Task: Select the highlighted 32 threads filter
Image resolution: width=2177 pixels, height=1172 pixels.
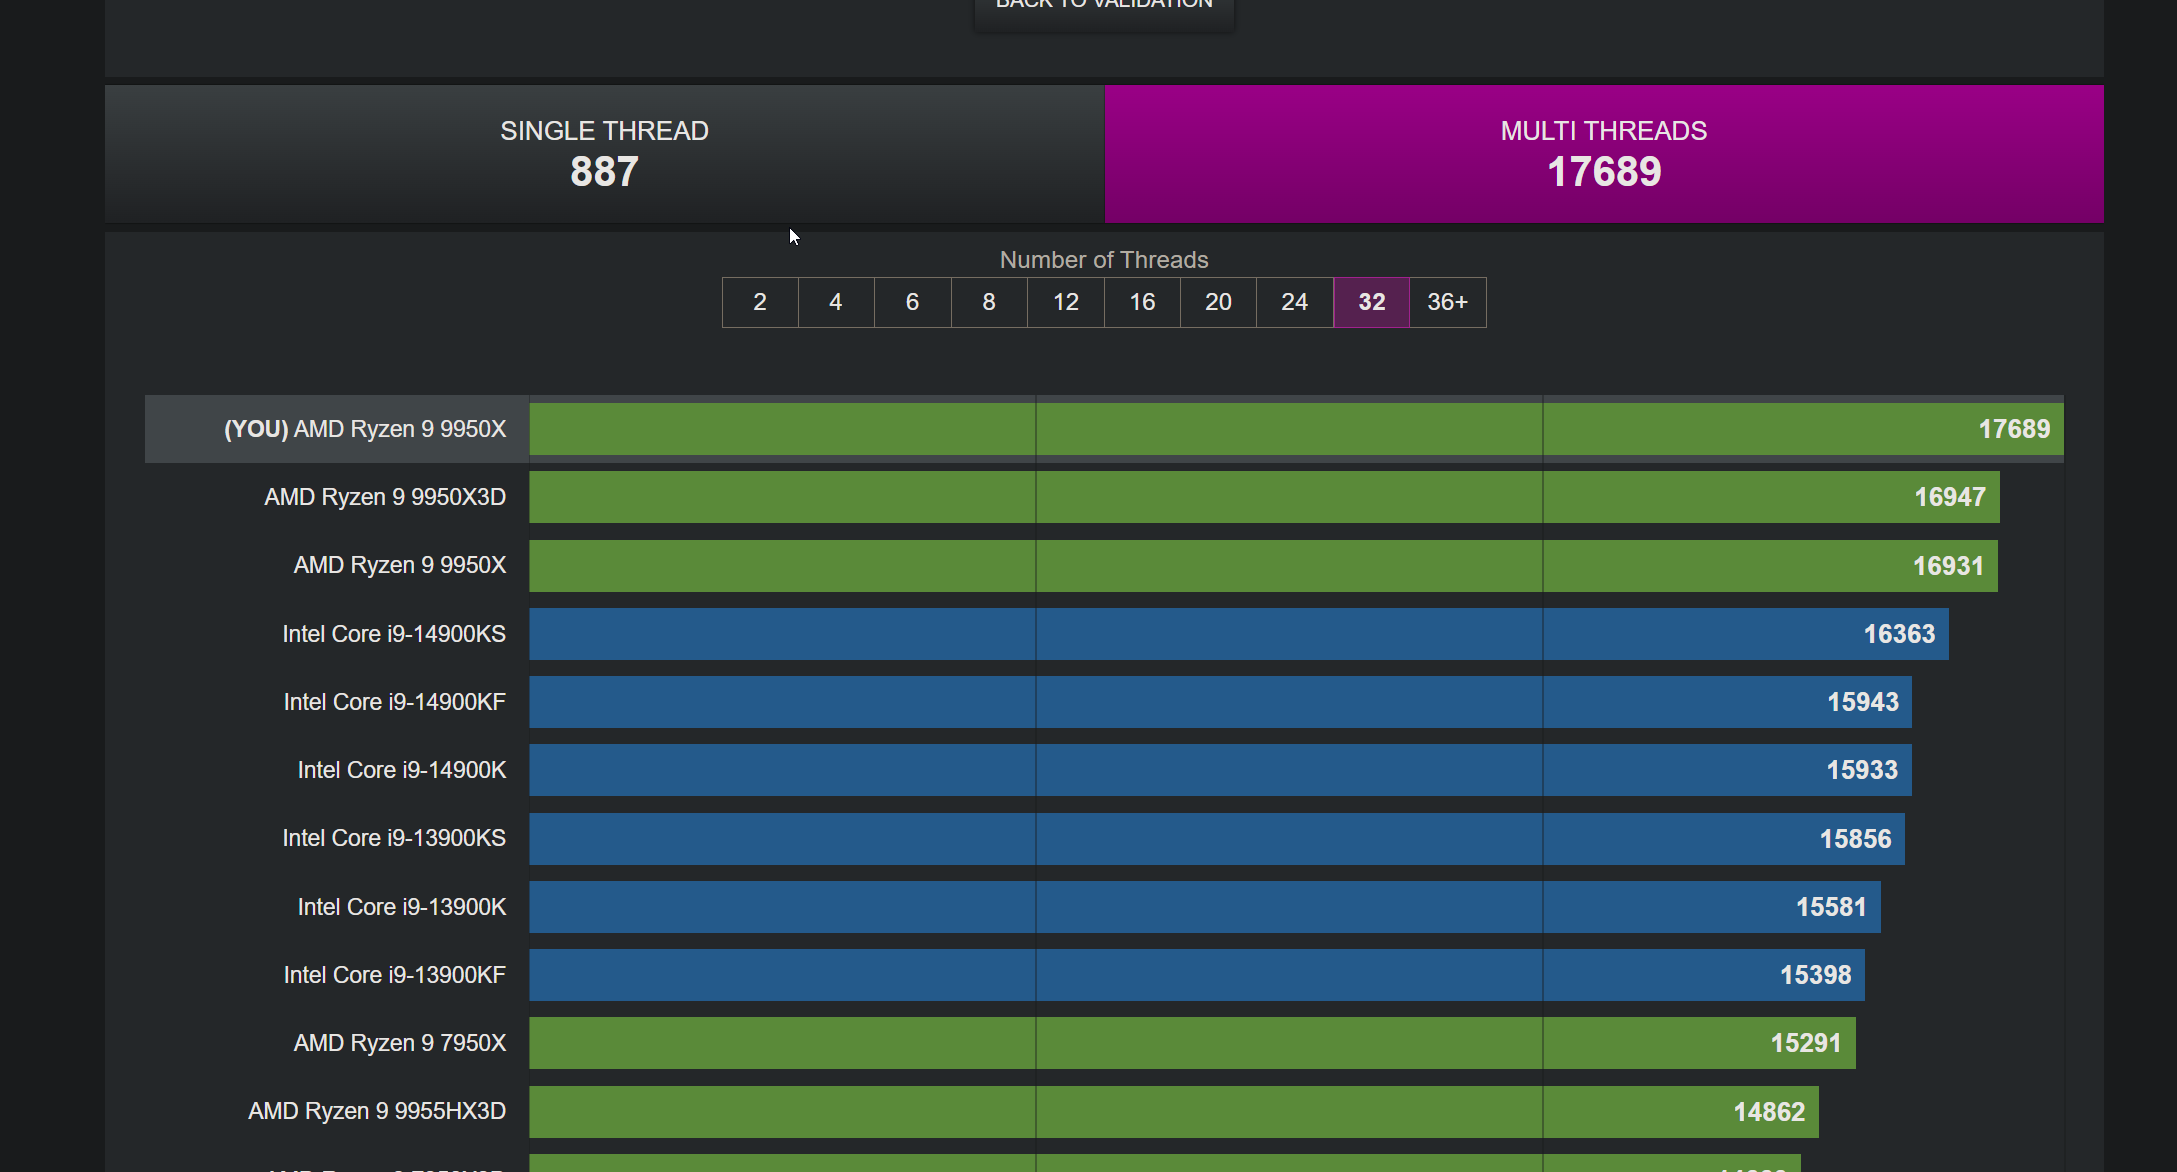Action: point(1371,302)
